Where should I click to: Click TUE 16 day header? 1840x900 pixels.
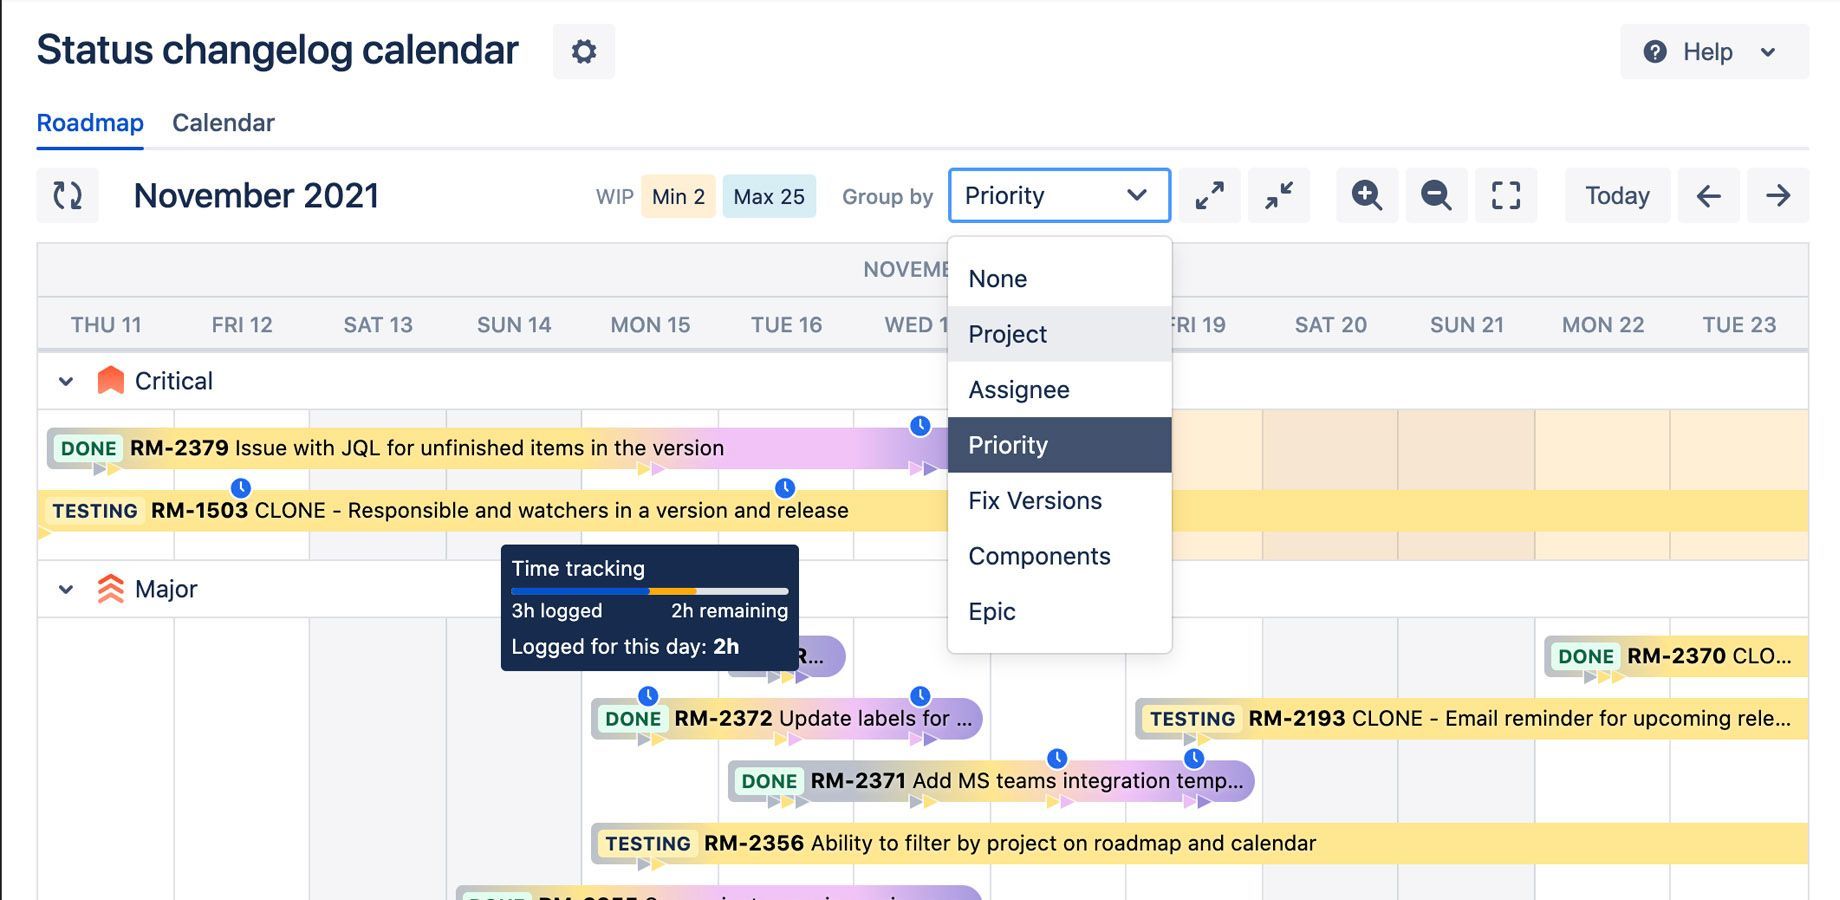[786, 324]
